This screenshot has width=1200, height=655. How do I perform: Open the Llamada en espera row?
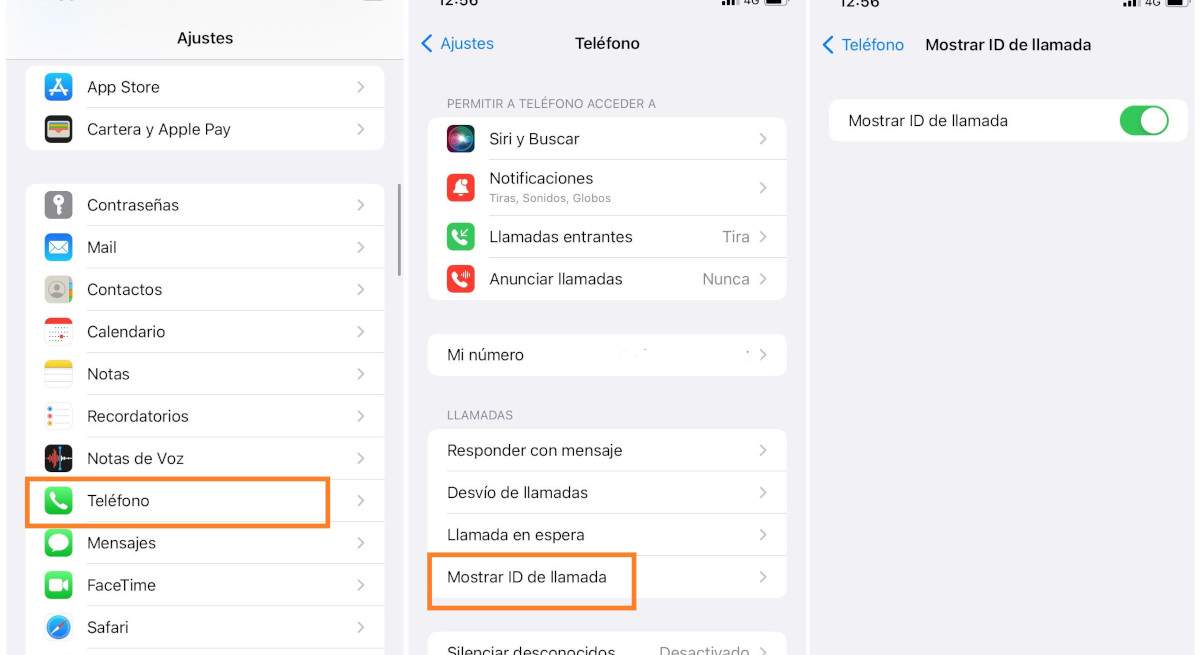(x=607, y=535)
